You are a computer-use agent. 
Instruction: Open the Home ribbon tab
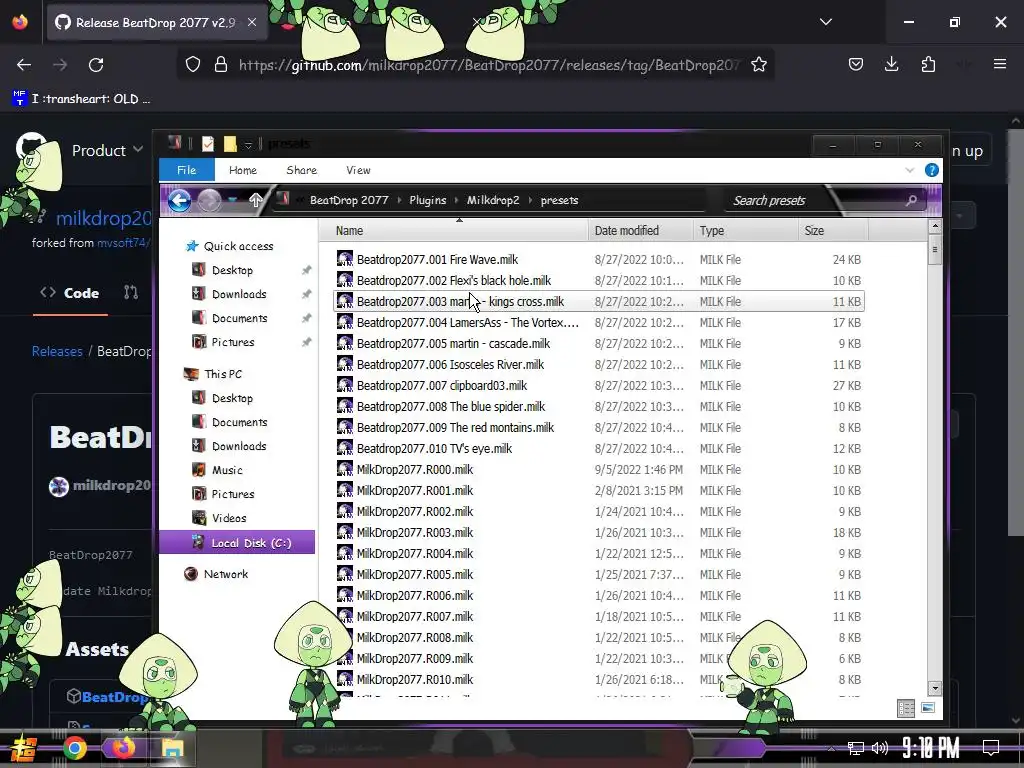[243, 170]
